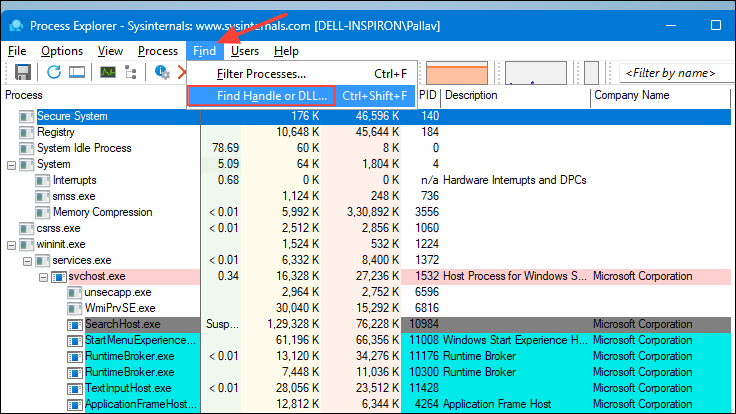
Task: Click the Process Explorer title bar icon
Action: 16,25
